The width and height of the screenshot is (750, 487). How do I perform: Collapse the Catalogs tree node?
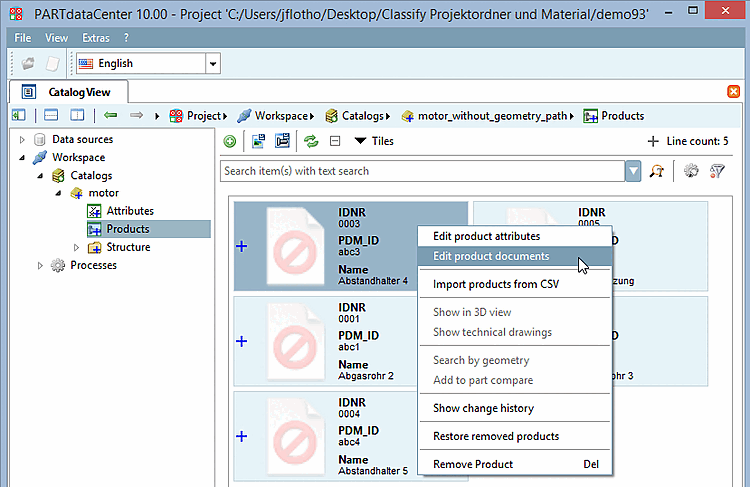[x=40, y=176]
